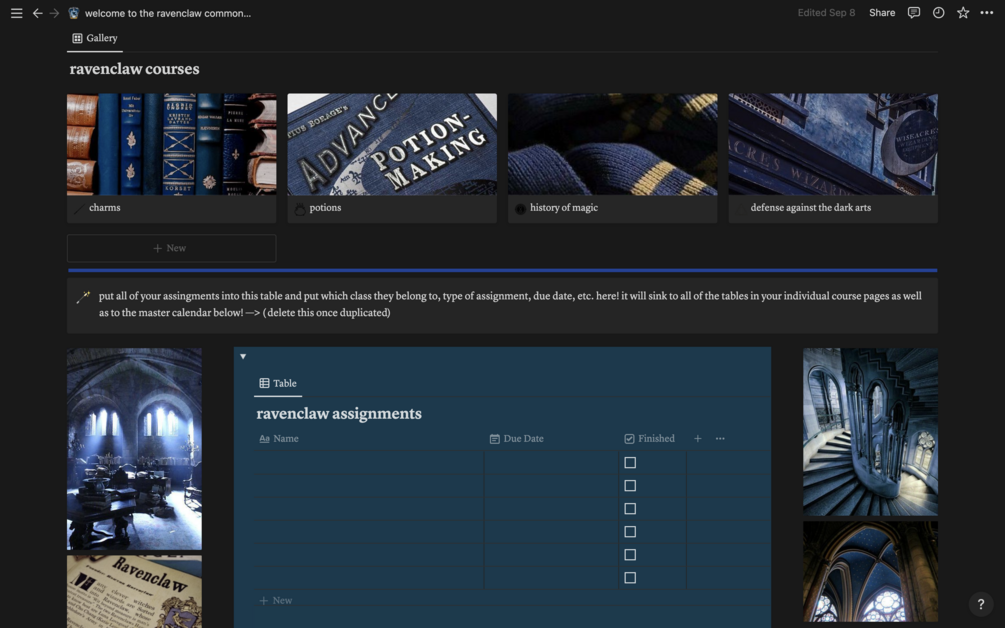Screen dimensions: 1005x628
Task: Open the comments speech-bubble icon
Action: click(x=914, y=13)
